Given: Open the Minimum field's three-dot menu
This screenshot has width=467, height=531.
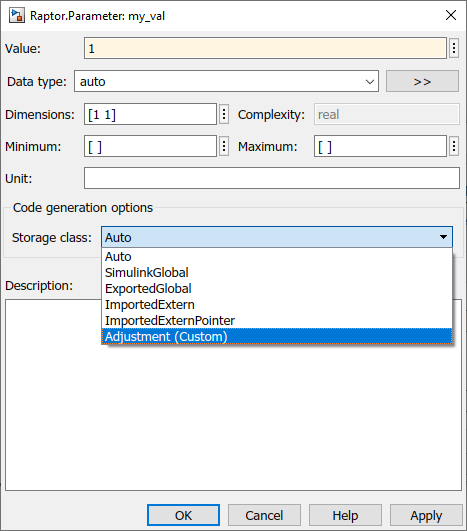Looking at the screenshot, I should [x=224, y=146].
